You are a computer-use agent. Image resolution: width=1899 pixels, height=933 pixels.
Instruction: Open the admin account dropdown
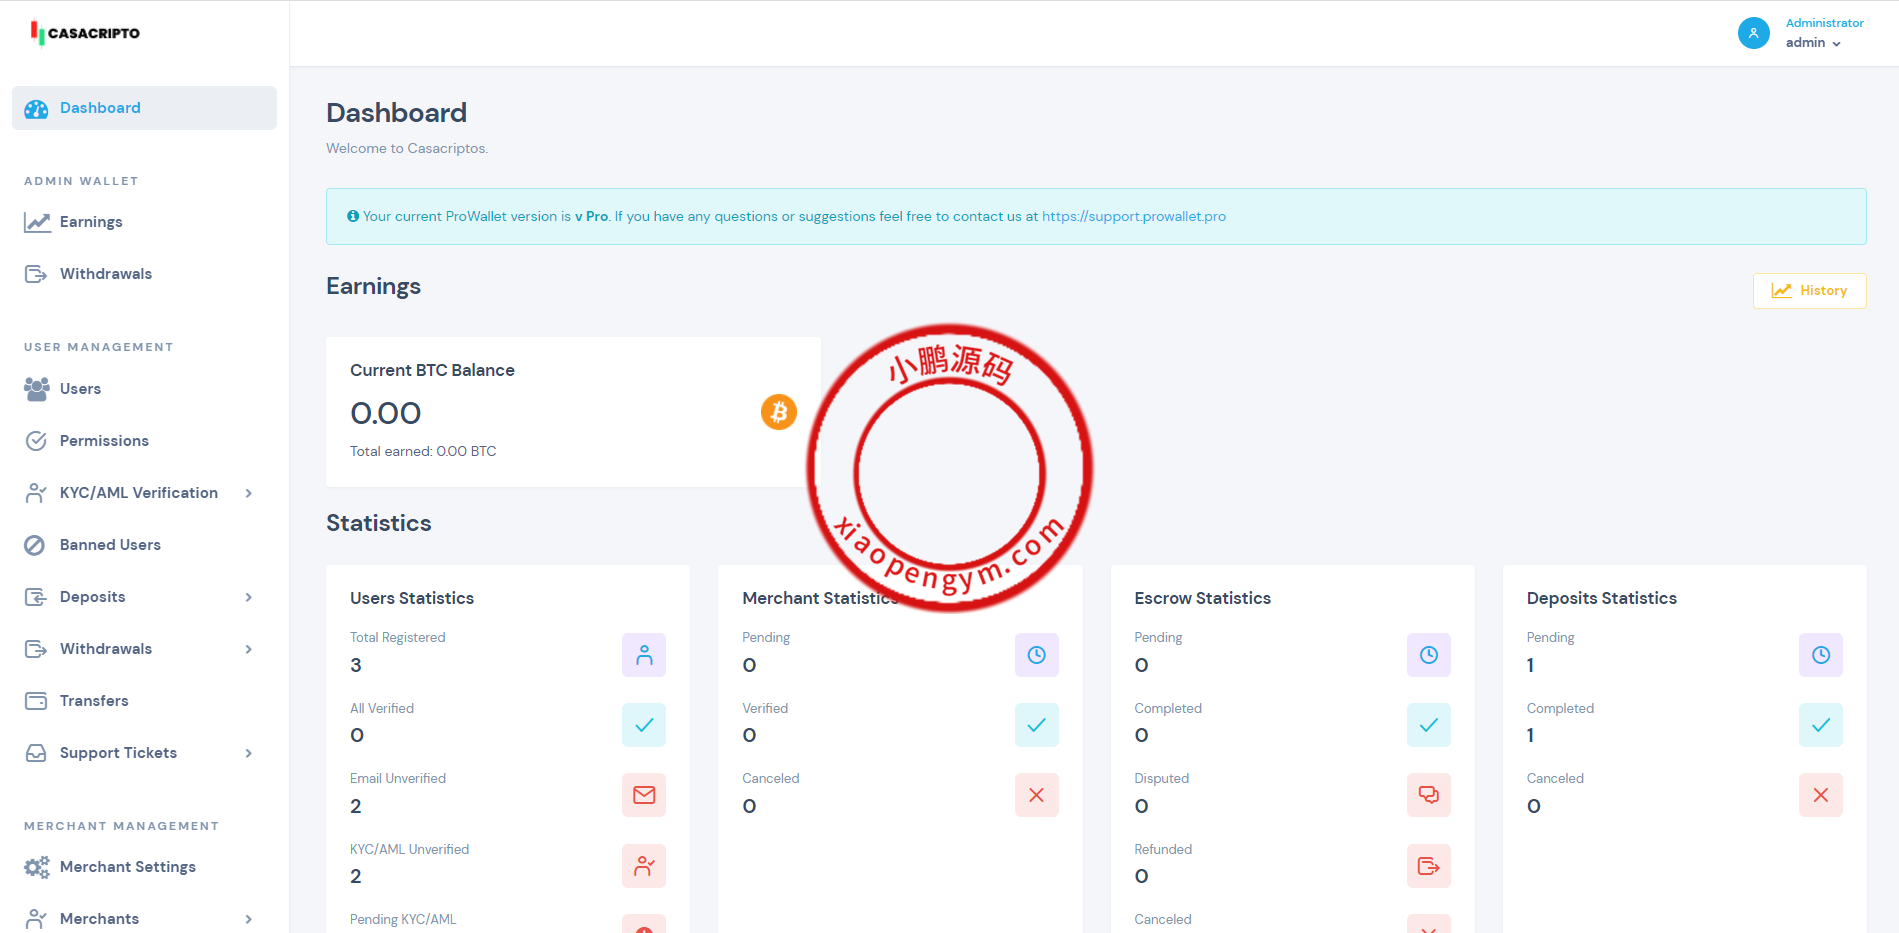click(1813, 43)
